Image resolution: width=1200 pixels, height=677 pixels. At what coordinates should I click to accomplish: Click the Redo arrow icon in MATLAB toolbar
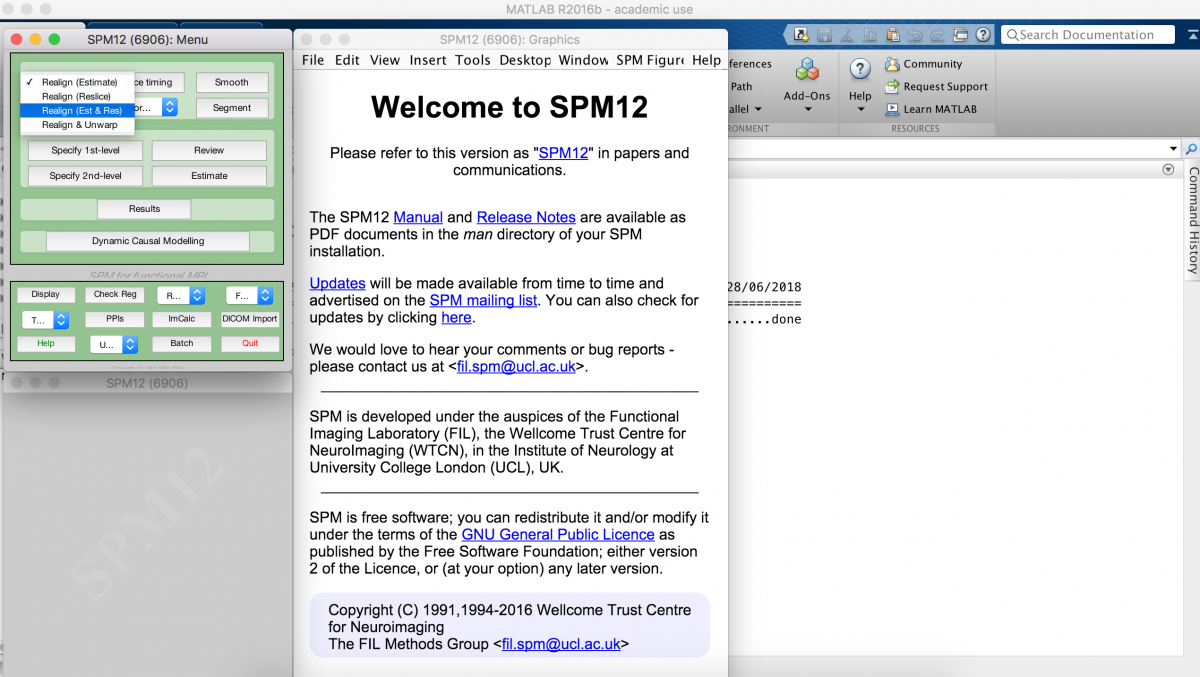point(937,35)
